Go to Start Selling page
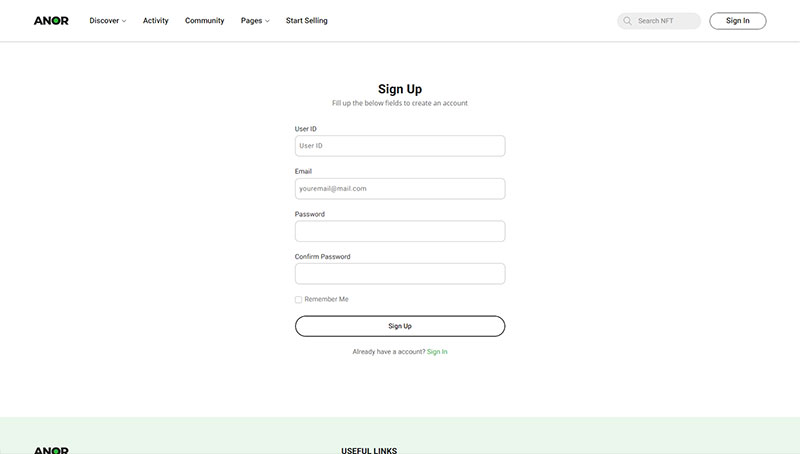The image size is (800, 454). [307, 21]
